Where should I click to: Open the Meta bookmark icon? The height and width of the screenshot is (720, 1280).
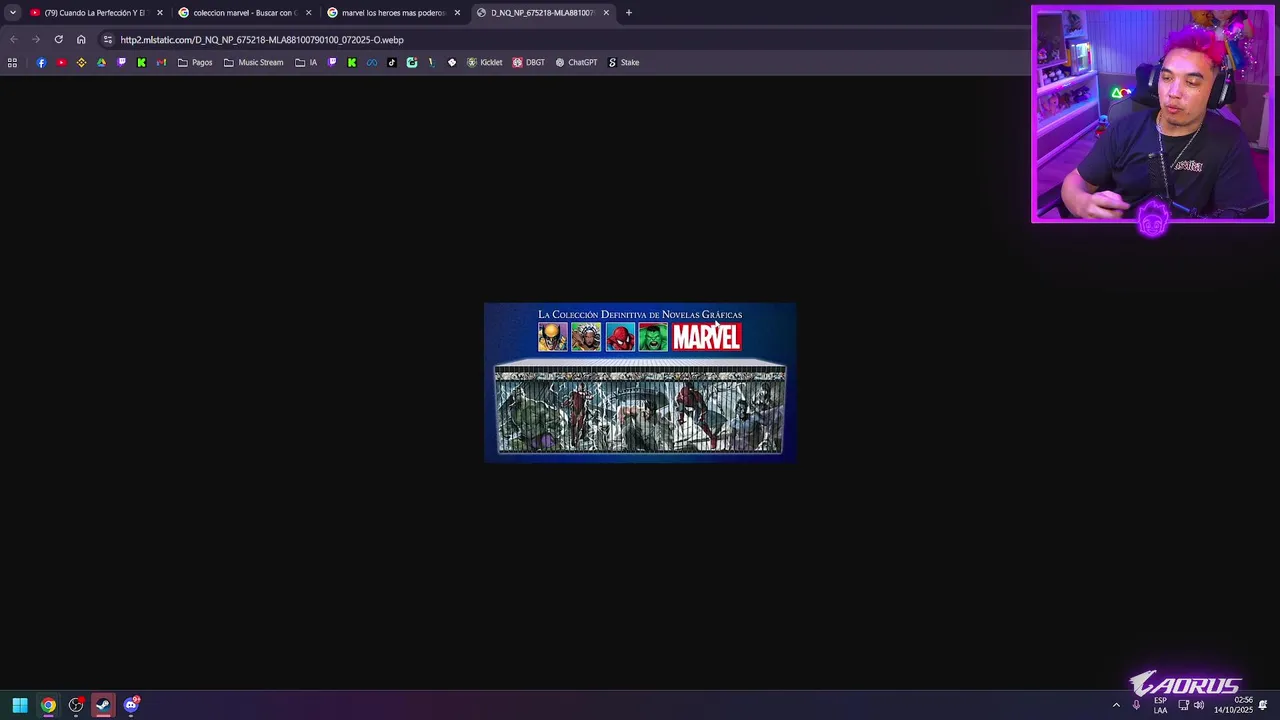point(372,62)
